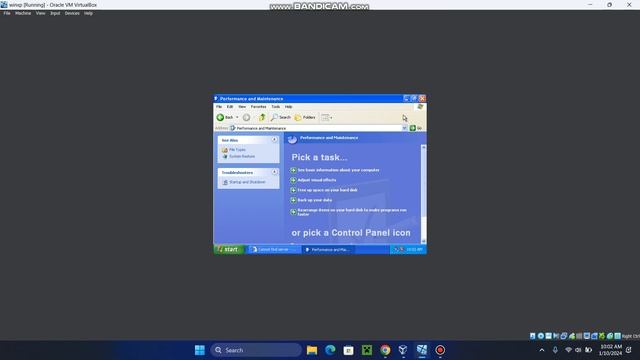
Task: Switch to 'Cannot find server' XP taskbar button
Action: [274, 249]
